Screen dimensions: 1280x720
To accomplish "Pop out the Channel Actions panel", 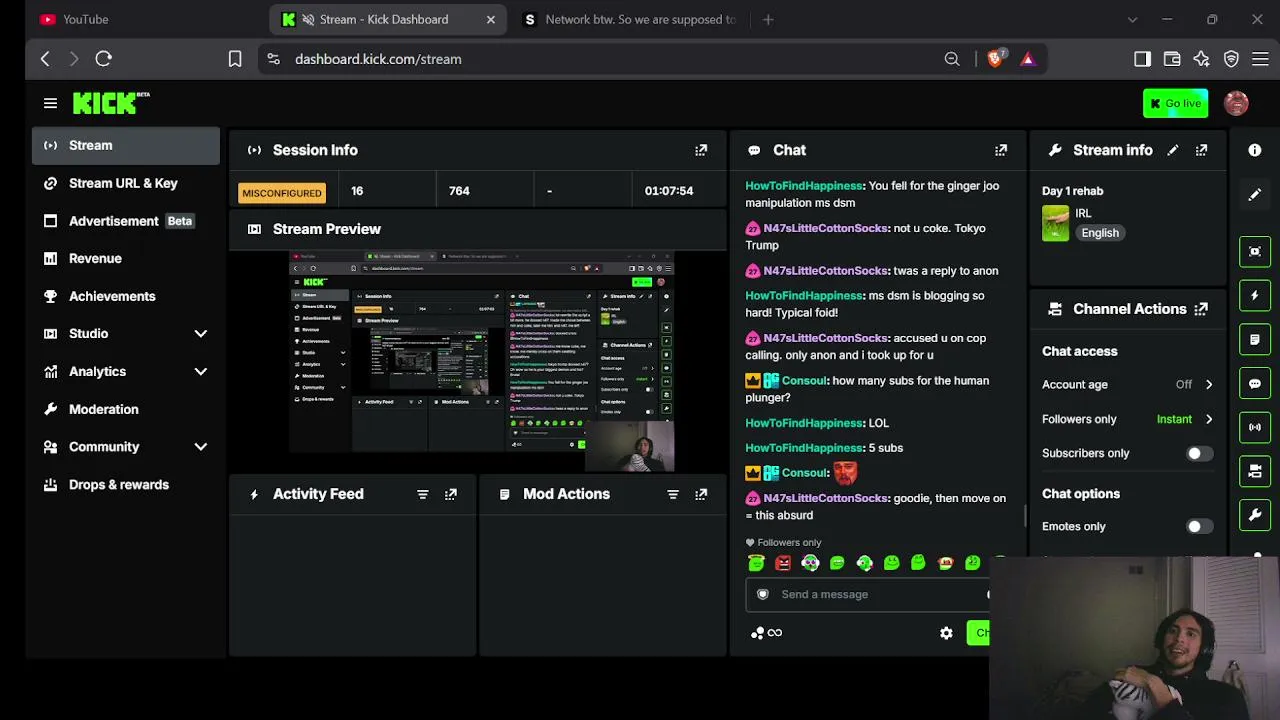I will coord(1201,309).
